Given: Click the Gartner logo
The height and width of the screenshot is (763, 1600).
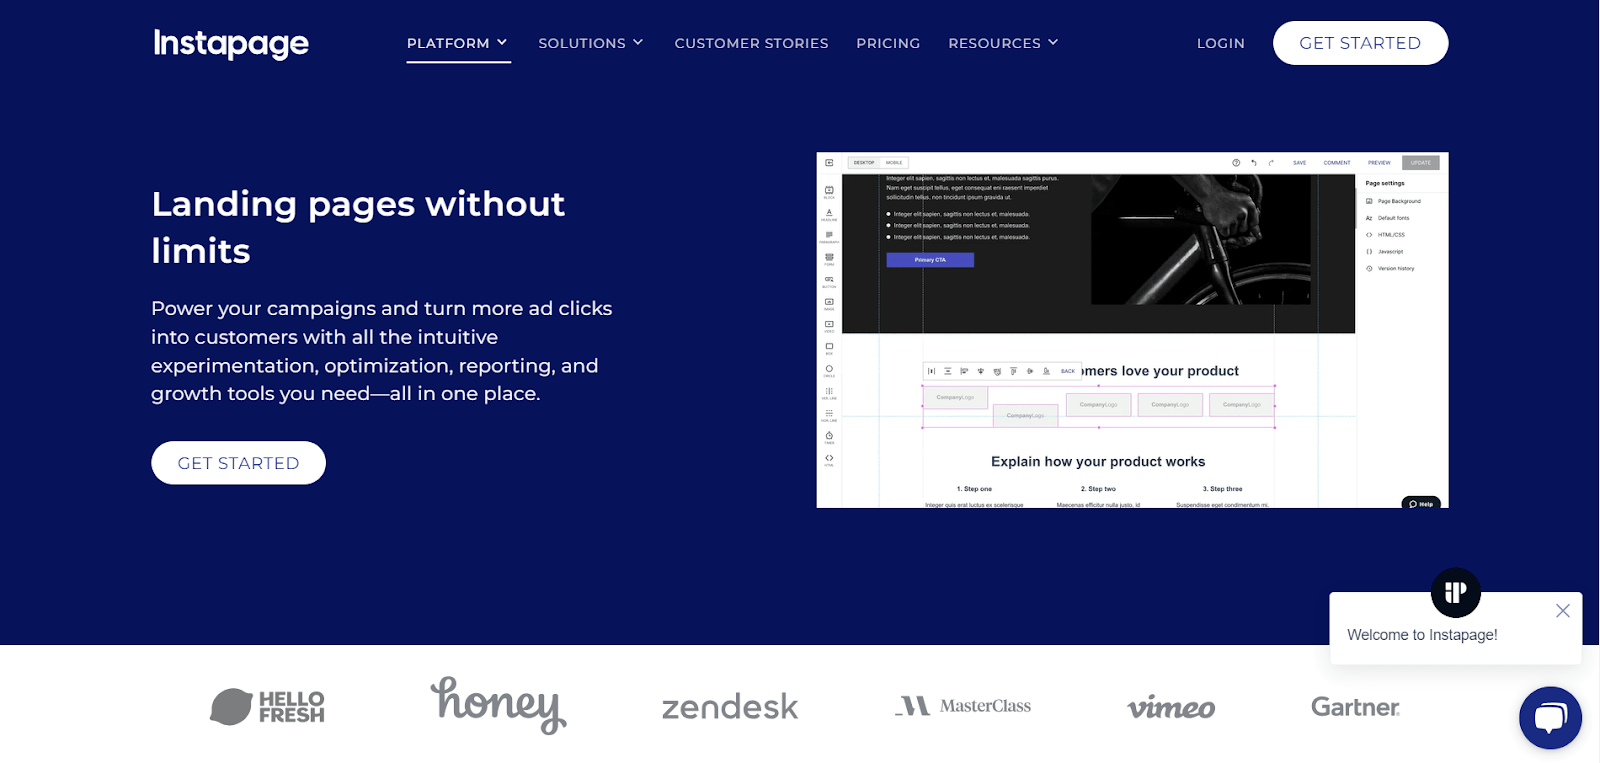Looking at the screenshot, I should point(1355,707).
